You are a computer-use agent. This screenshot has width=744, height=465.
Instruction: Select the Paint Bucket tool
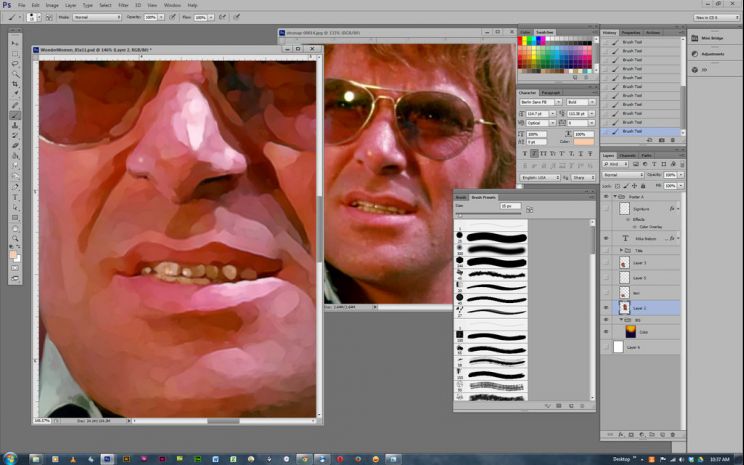tap(15, 156)
